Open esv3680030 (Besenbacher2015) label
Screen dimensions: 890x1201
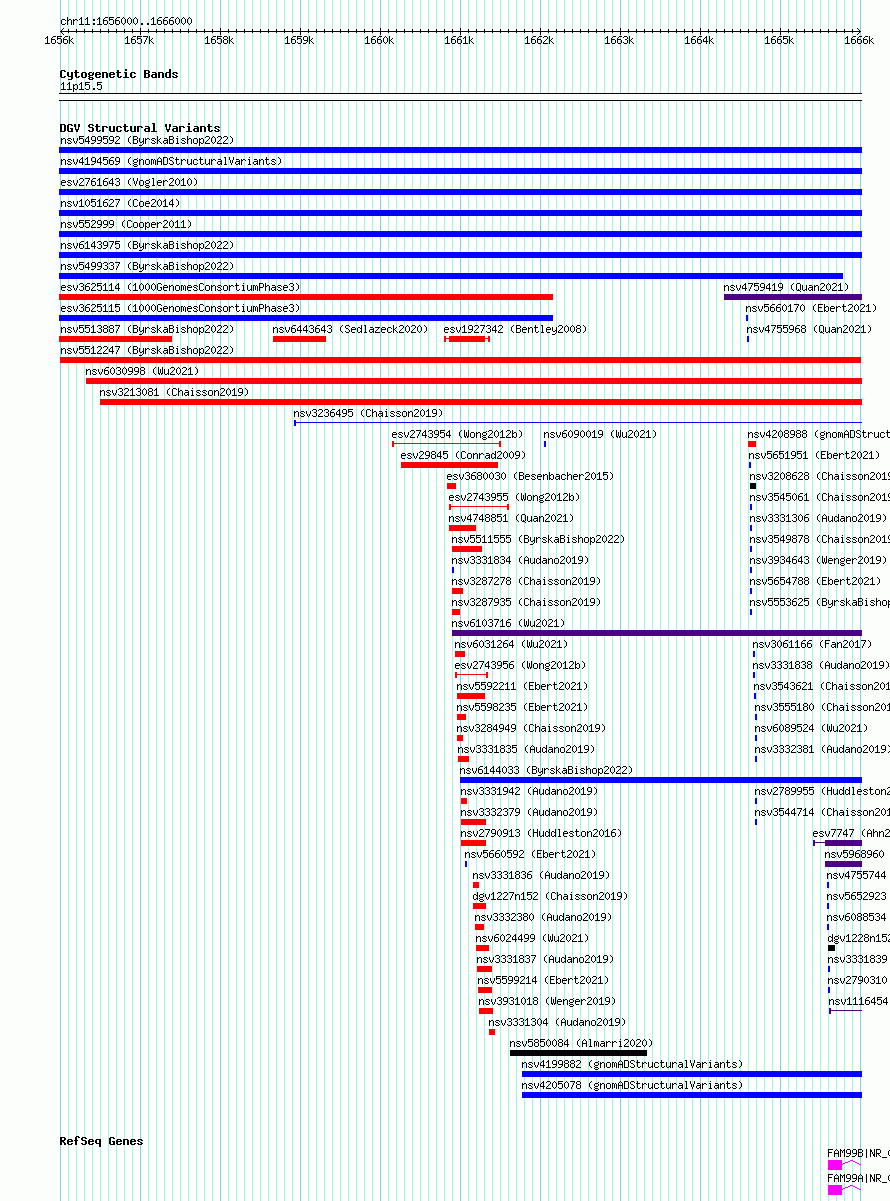(530, 477)
